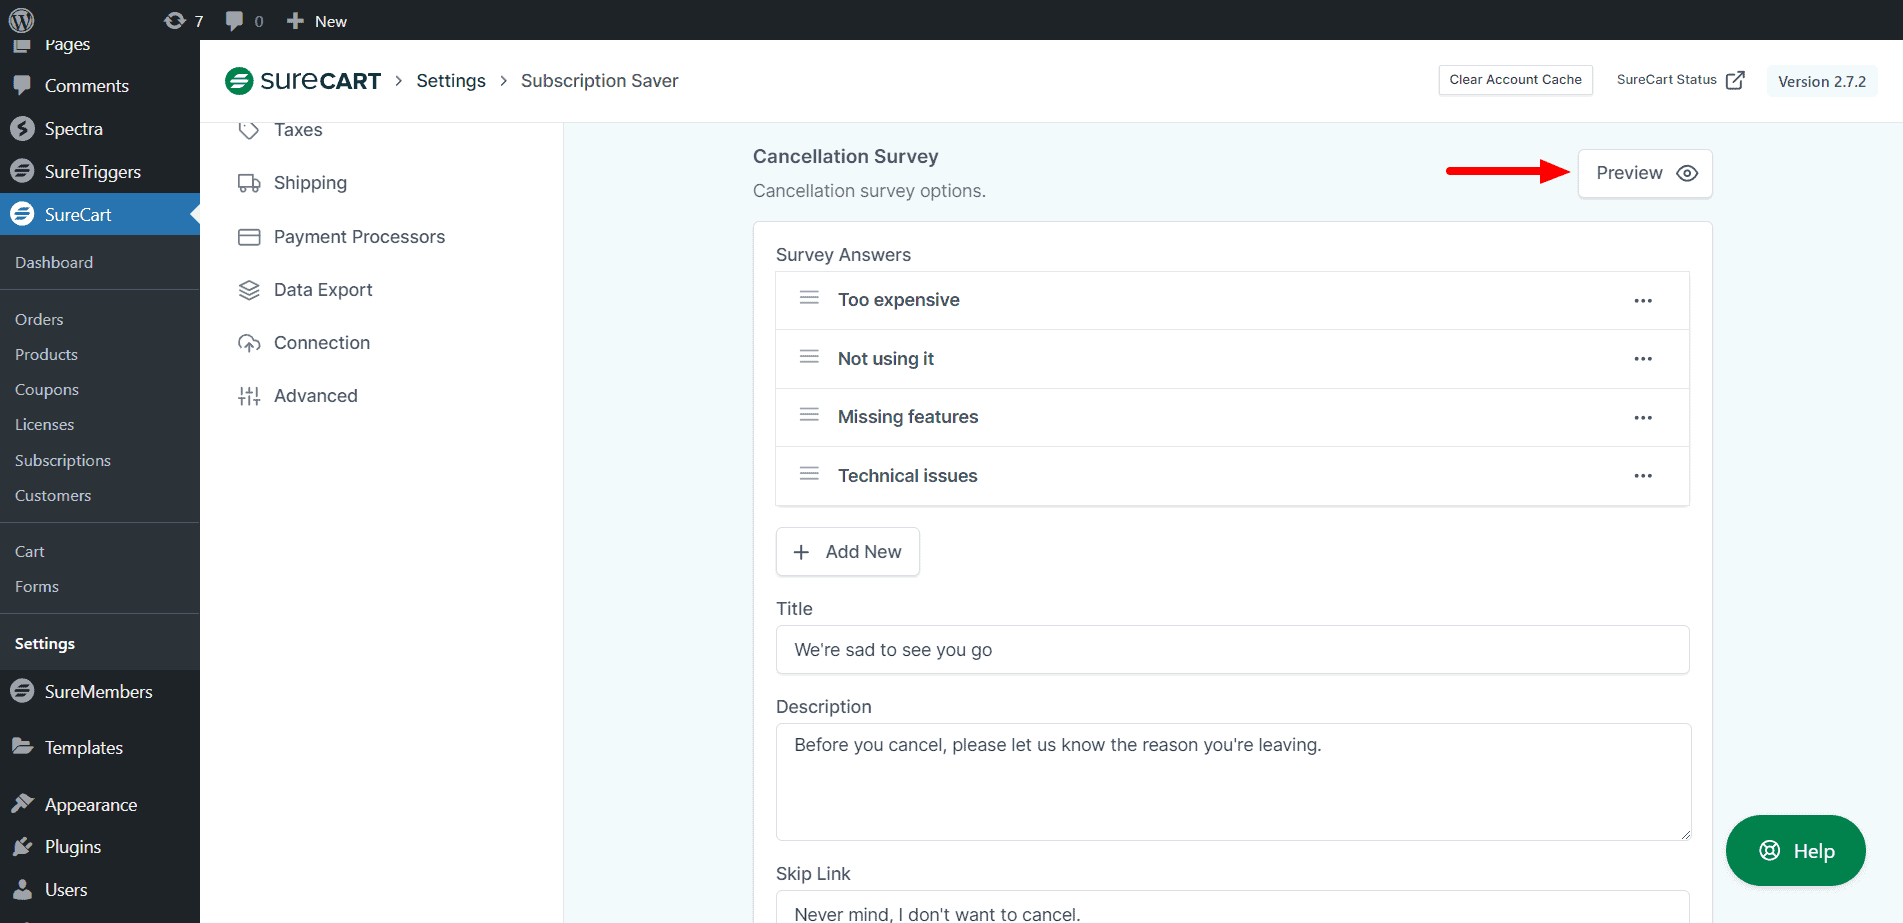This screenshot has width=1903, height=923.
Task: Open the Payment Processors settings
Action: 358,237
